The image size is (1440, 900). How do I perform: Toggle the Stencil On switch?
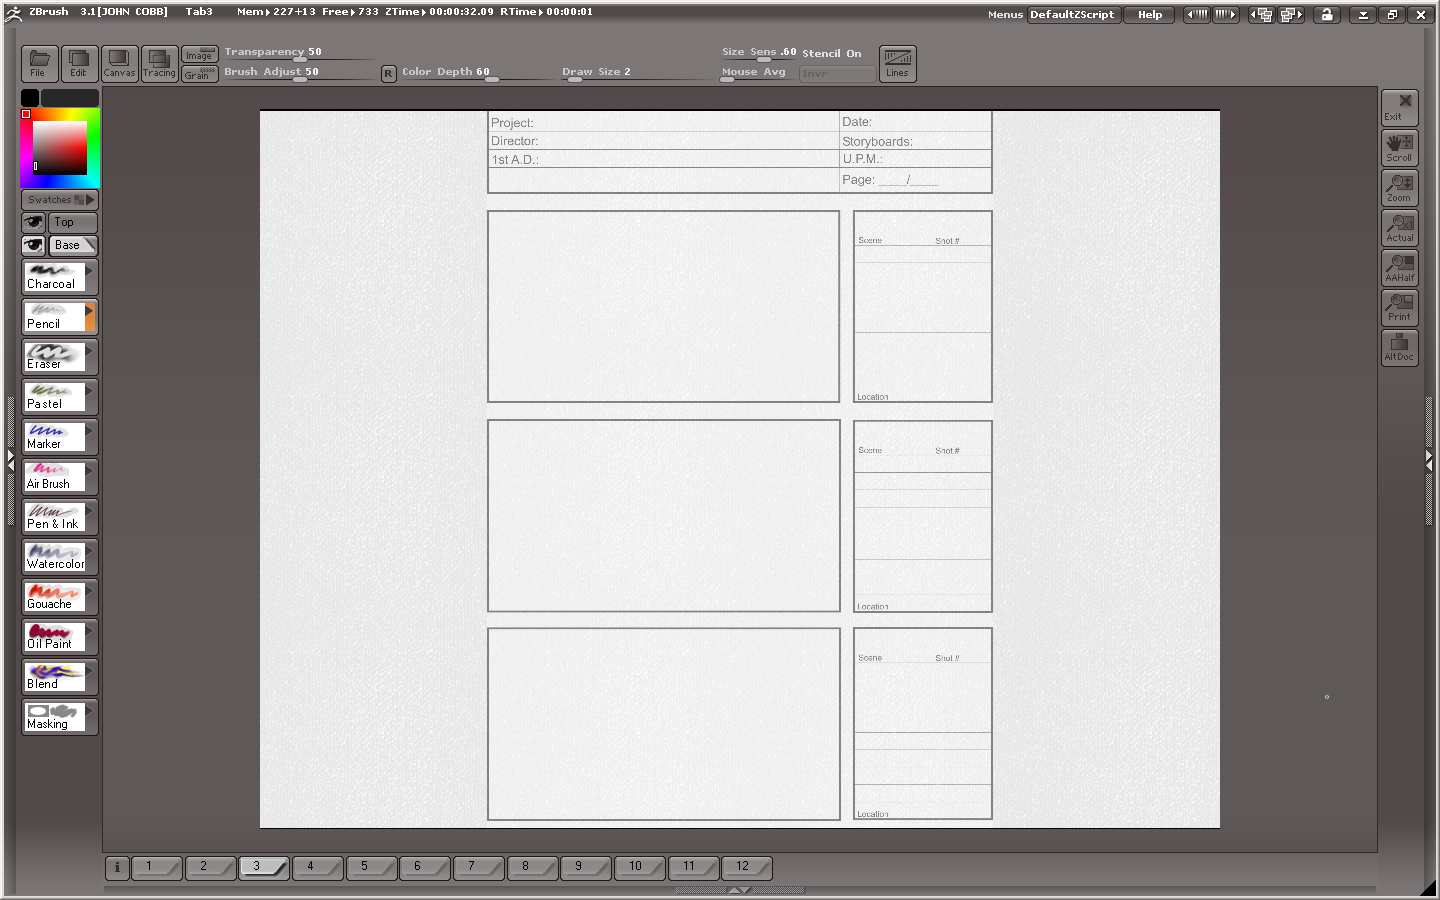[x=831, y=54]
